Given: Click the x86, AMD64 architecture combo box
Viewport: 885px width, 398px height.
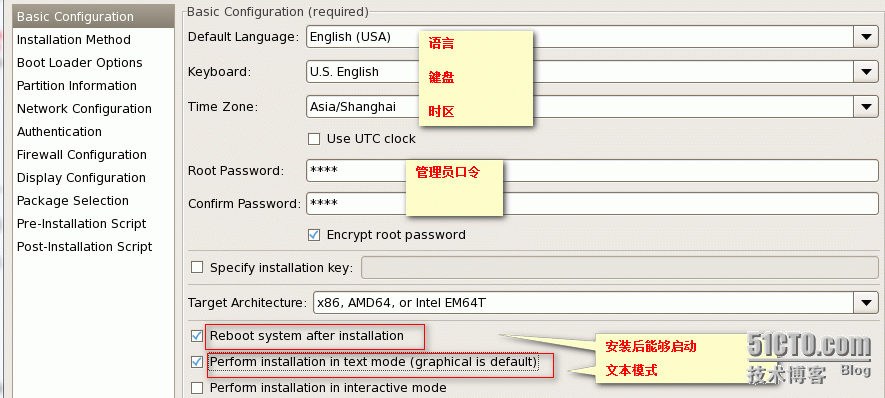Looking at the screenshot, I should 595,303.
